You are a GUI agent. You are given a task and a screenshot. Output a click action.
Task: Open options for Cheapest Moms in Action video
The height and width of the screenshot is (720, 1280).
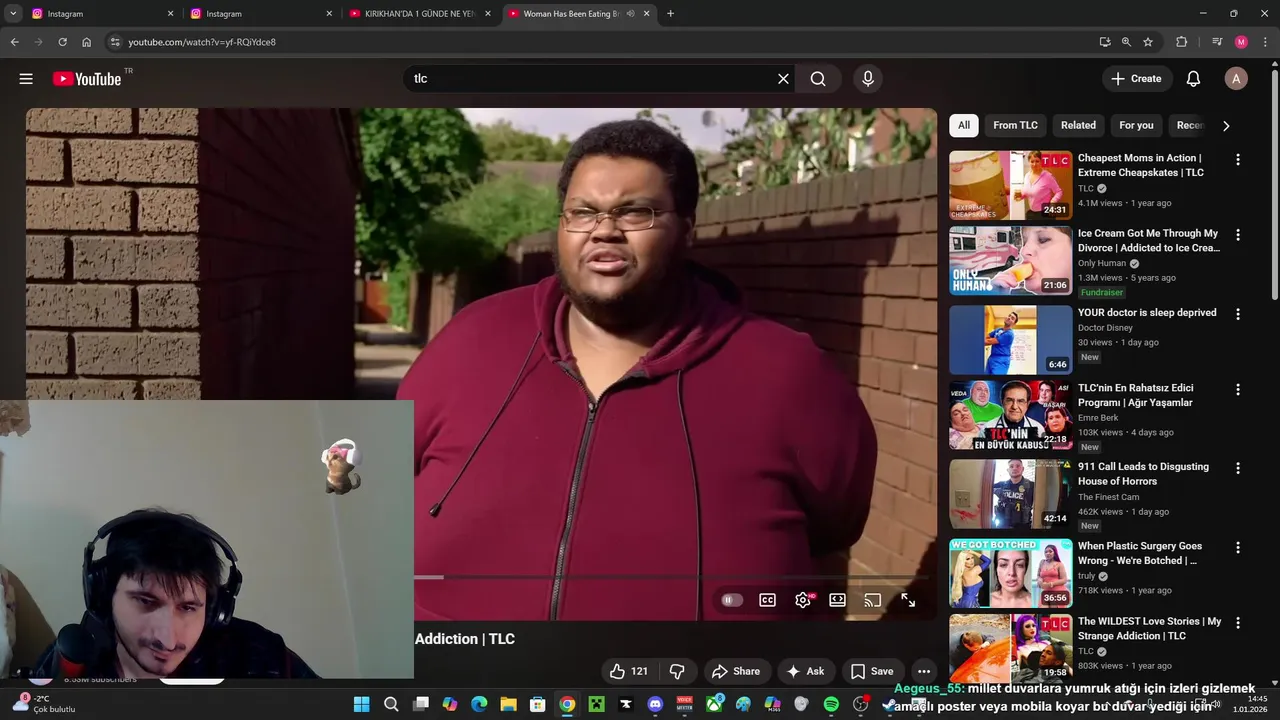[1238, 160]
